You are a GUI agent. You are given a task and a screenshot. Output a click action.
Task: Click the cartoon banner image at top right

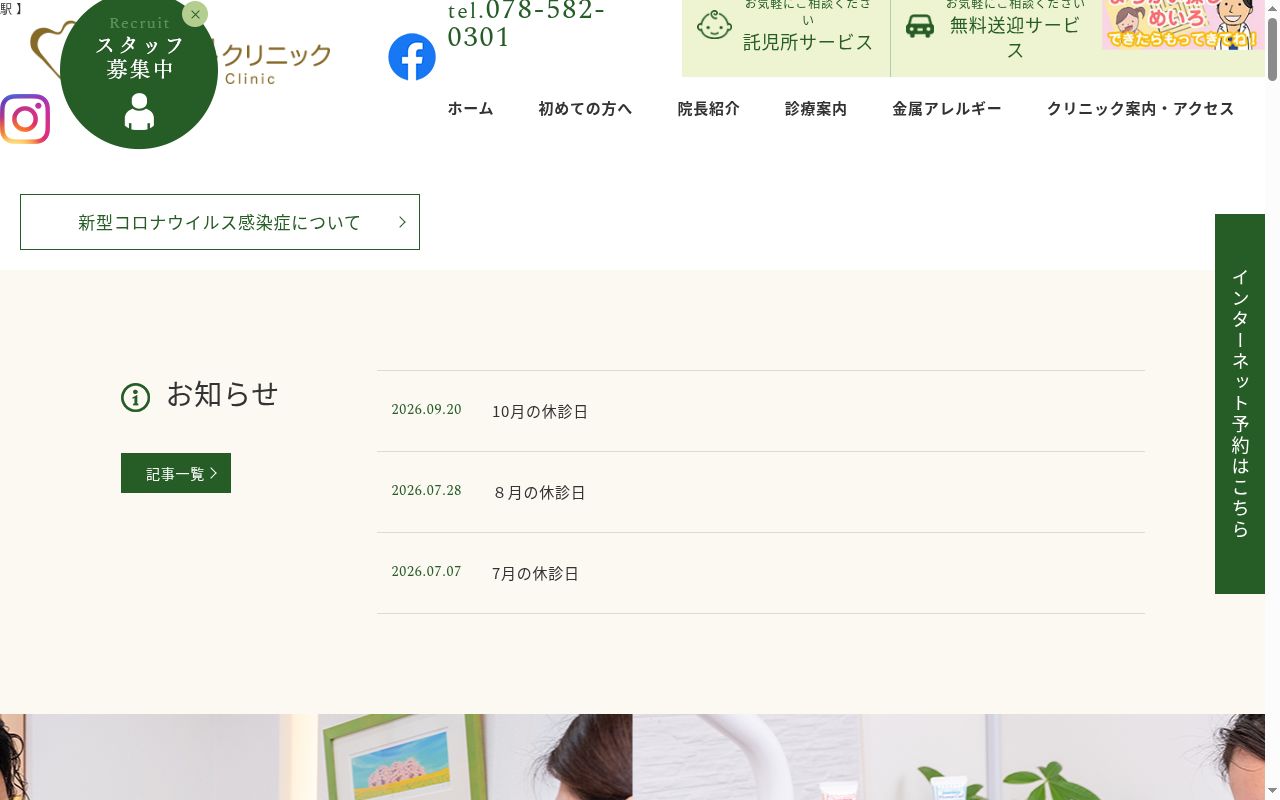click(1183, 25)
